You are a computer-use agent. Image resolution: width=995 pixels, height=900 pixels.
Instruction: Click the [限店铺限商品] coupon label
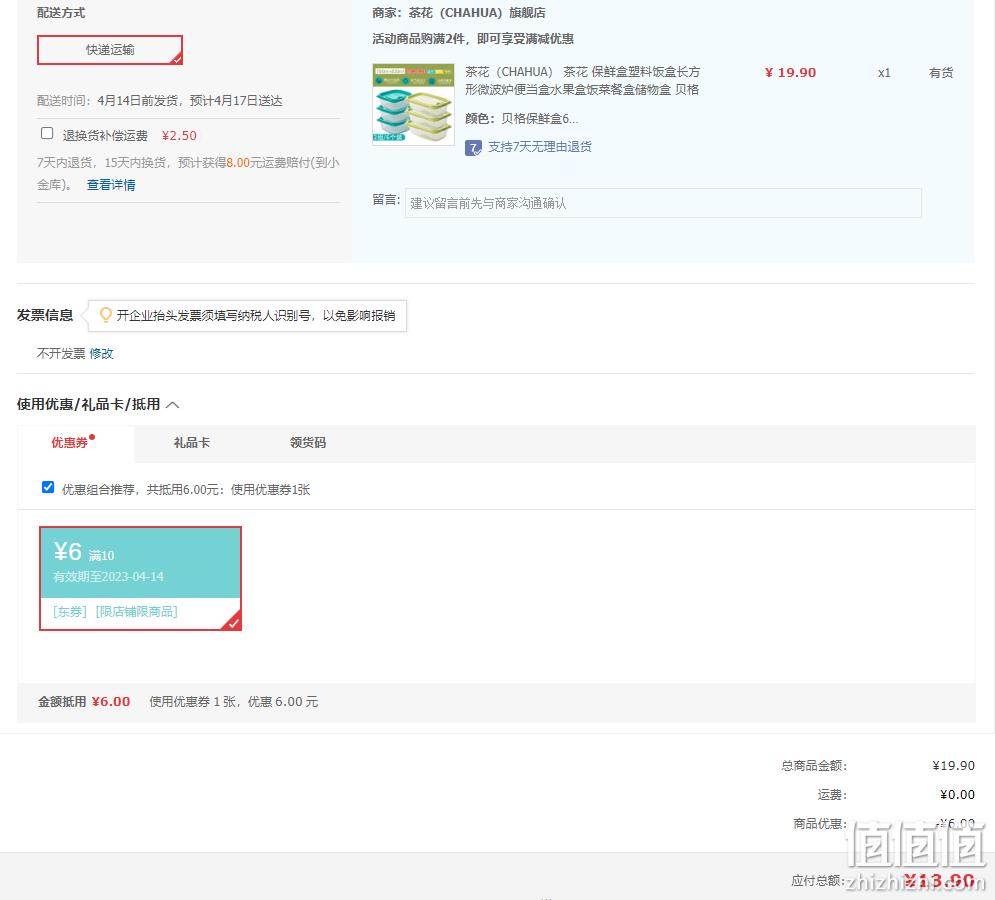click(x=136, y=611)
